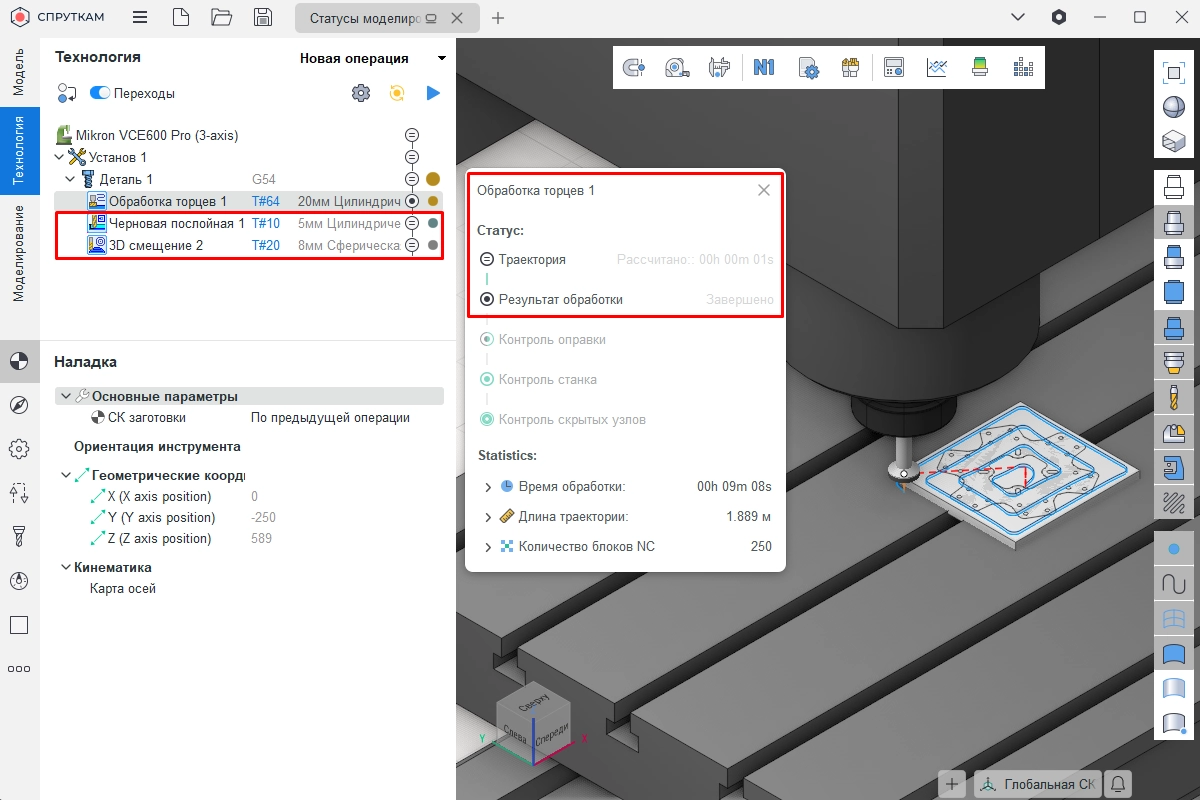Select the tape measure tool
1200x800 pixels.
pos(678,67)
